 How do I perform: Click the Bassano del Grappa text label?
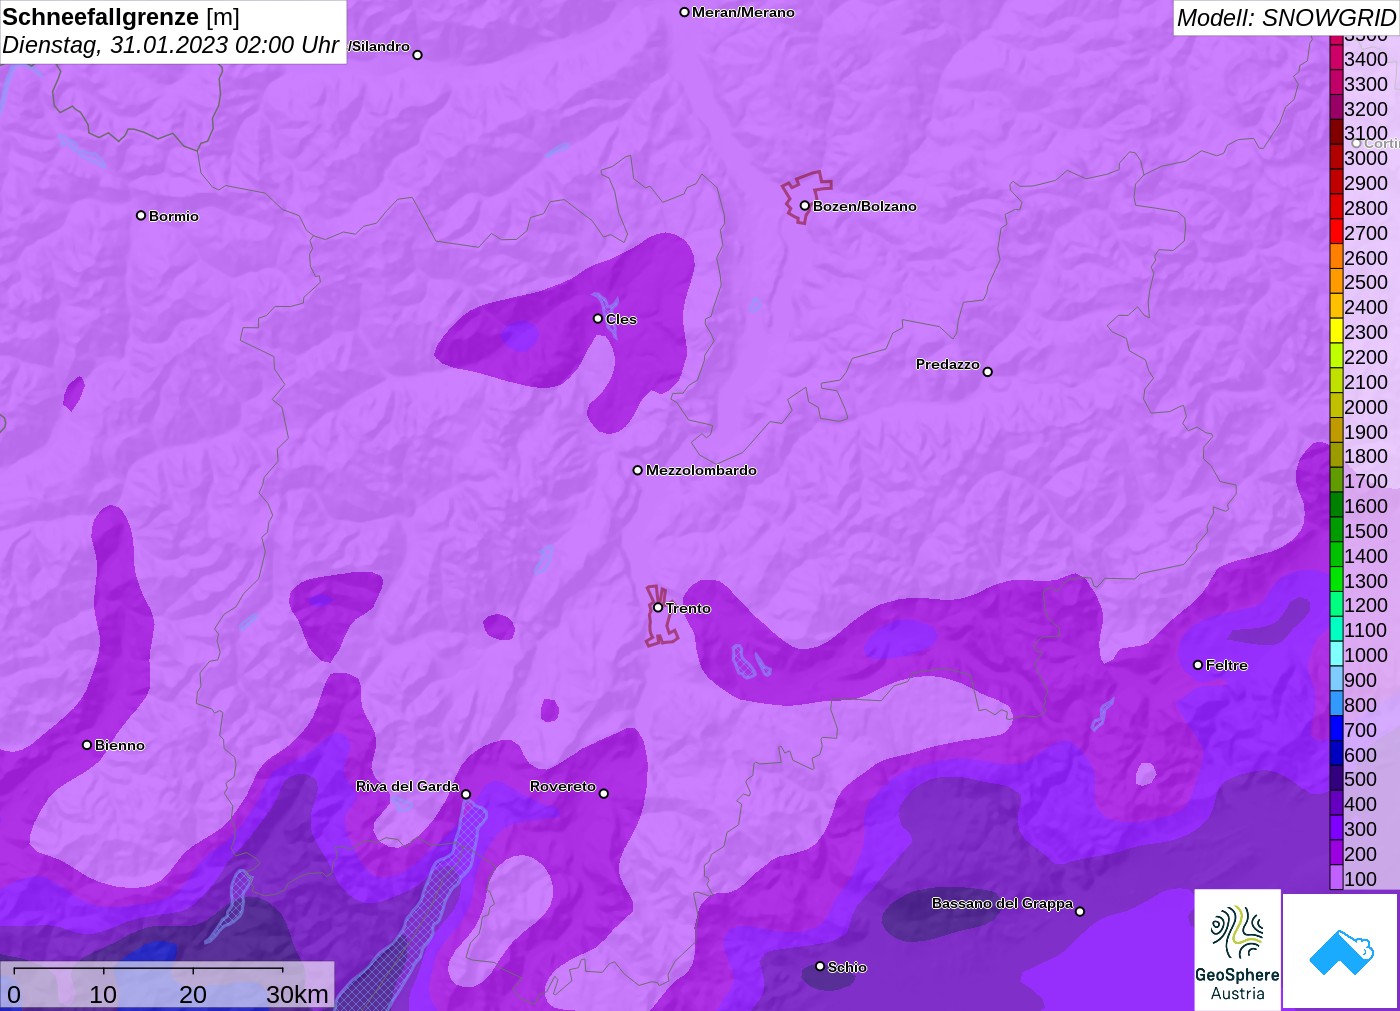point(1002,903)
